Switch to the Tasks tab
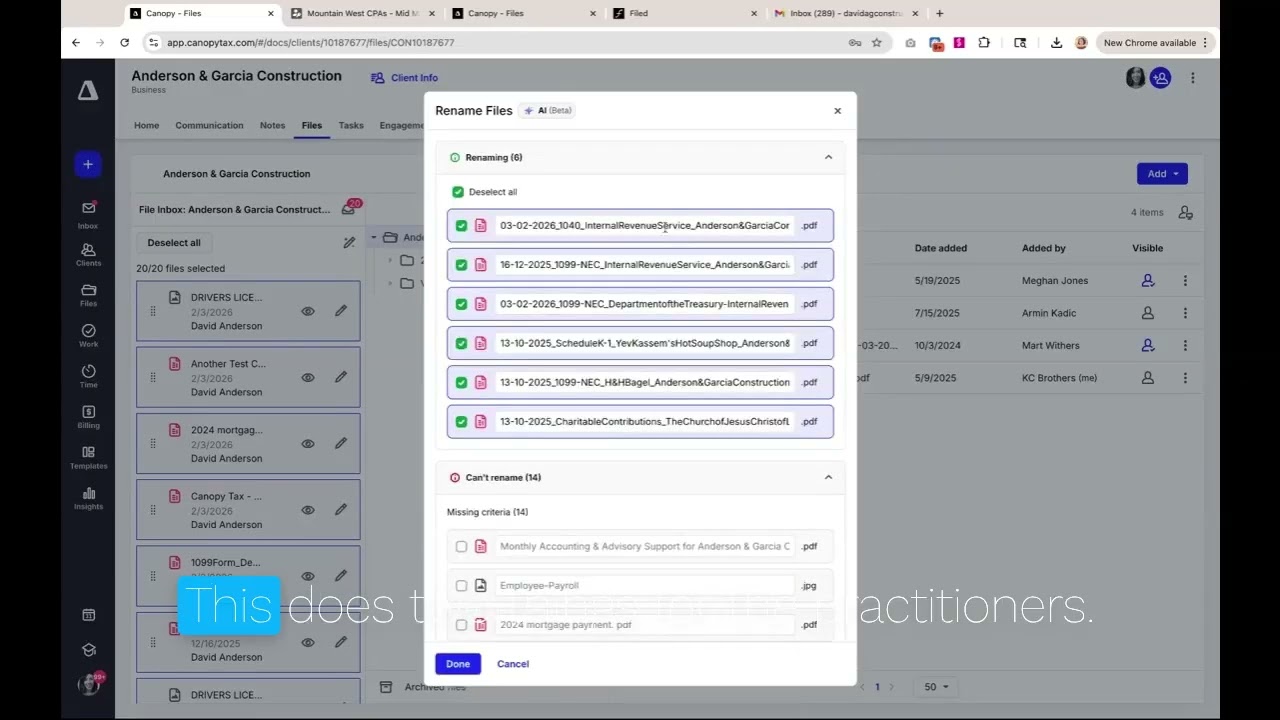The image size is (1280, 720). click(x=351, y=125)
